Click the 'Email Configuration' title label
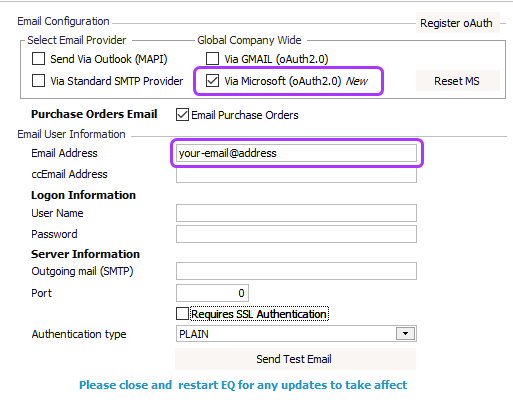This screenshot has height=400, width=513. (x=63, y=21)
